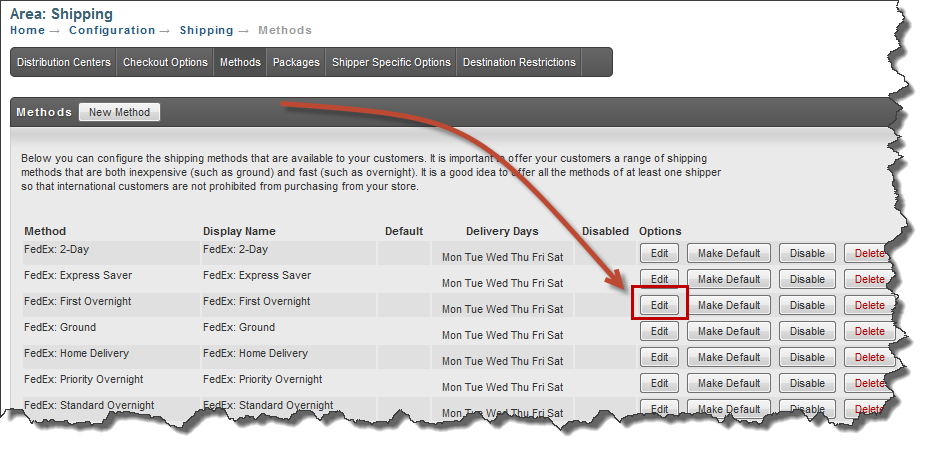The height and width of the screenshot is (452, 930).
Task: Click the FedEx: Home Delivery display name cell
Action: pos(289,357)
